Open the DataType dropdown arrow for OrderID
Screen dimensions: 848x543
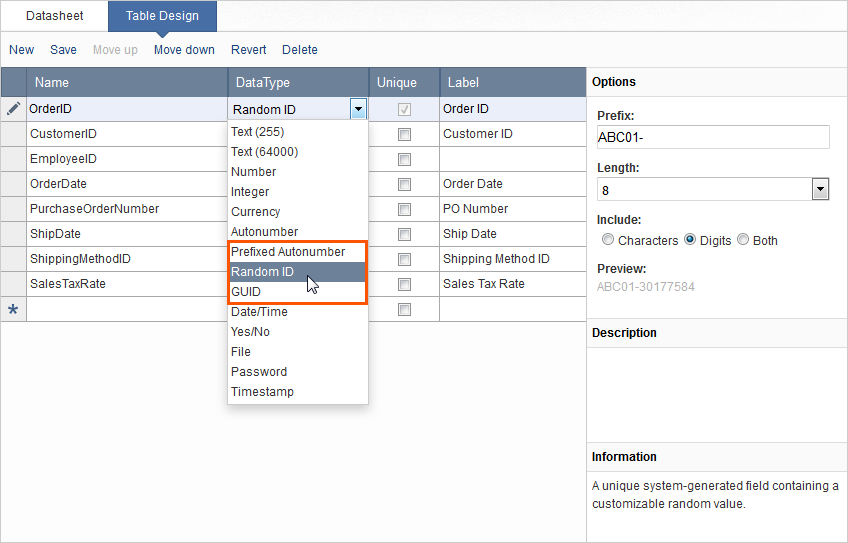click(x=358, y=109)
